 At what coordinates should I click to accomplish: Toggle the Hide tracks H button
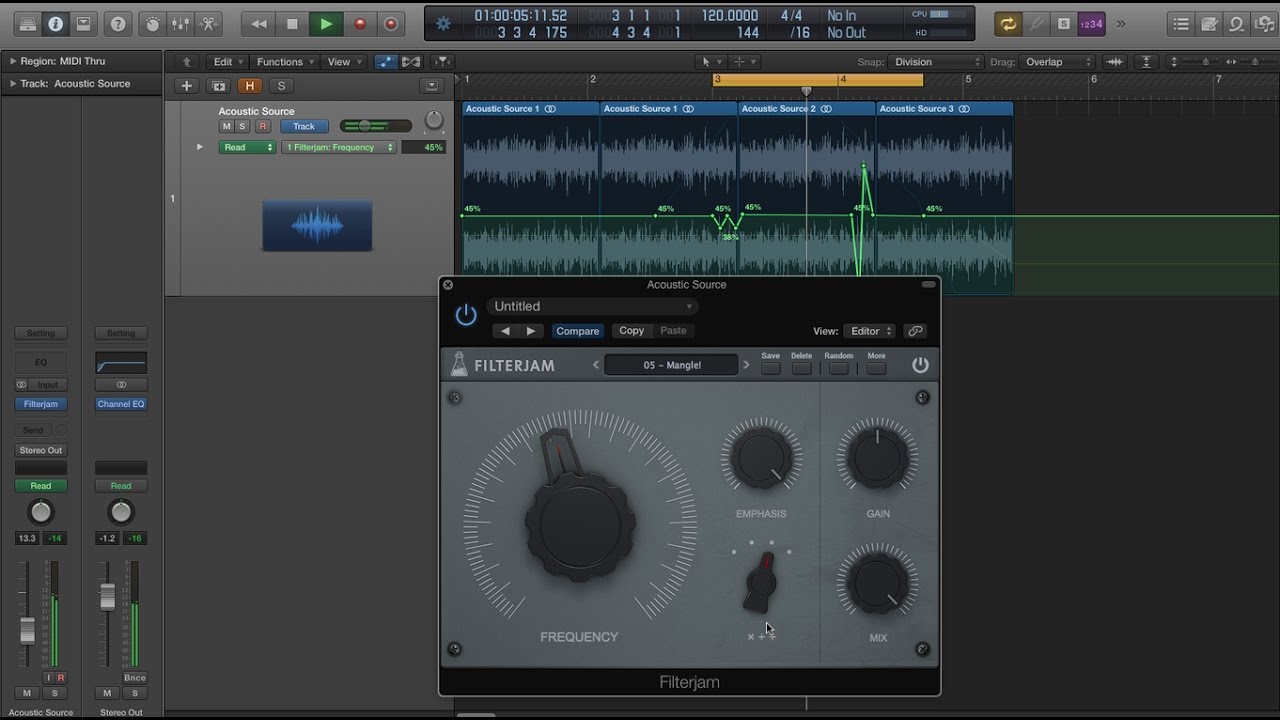250,86
